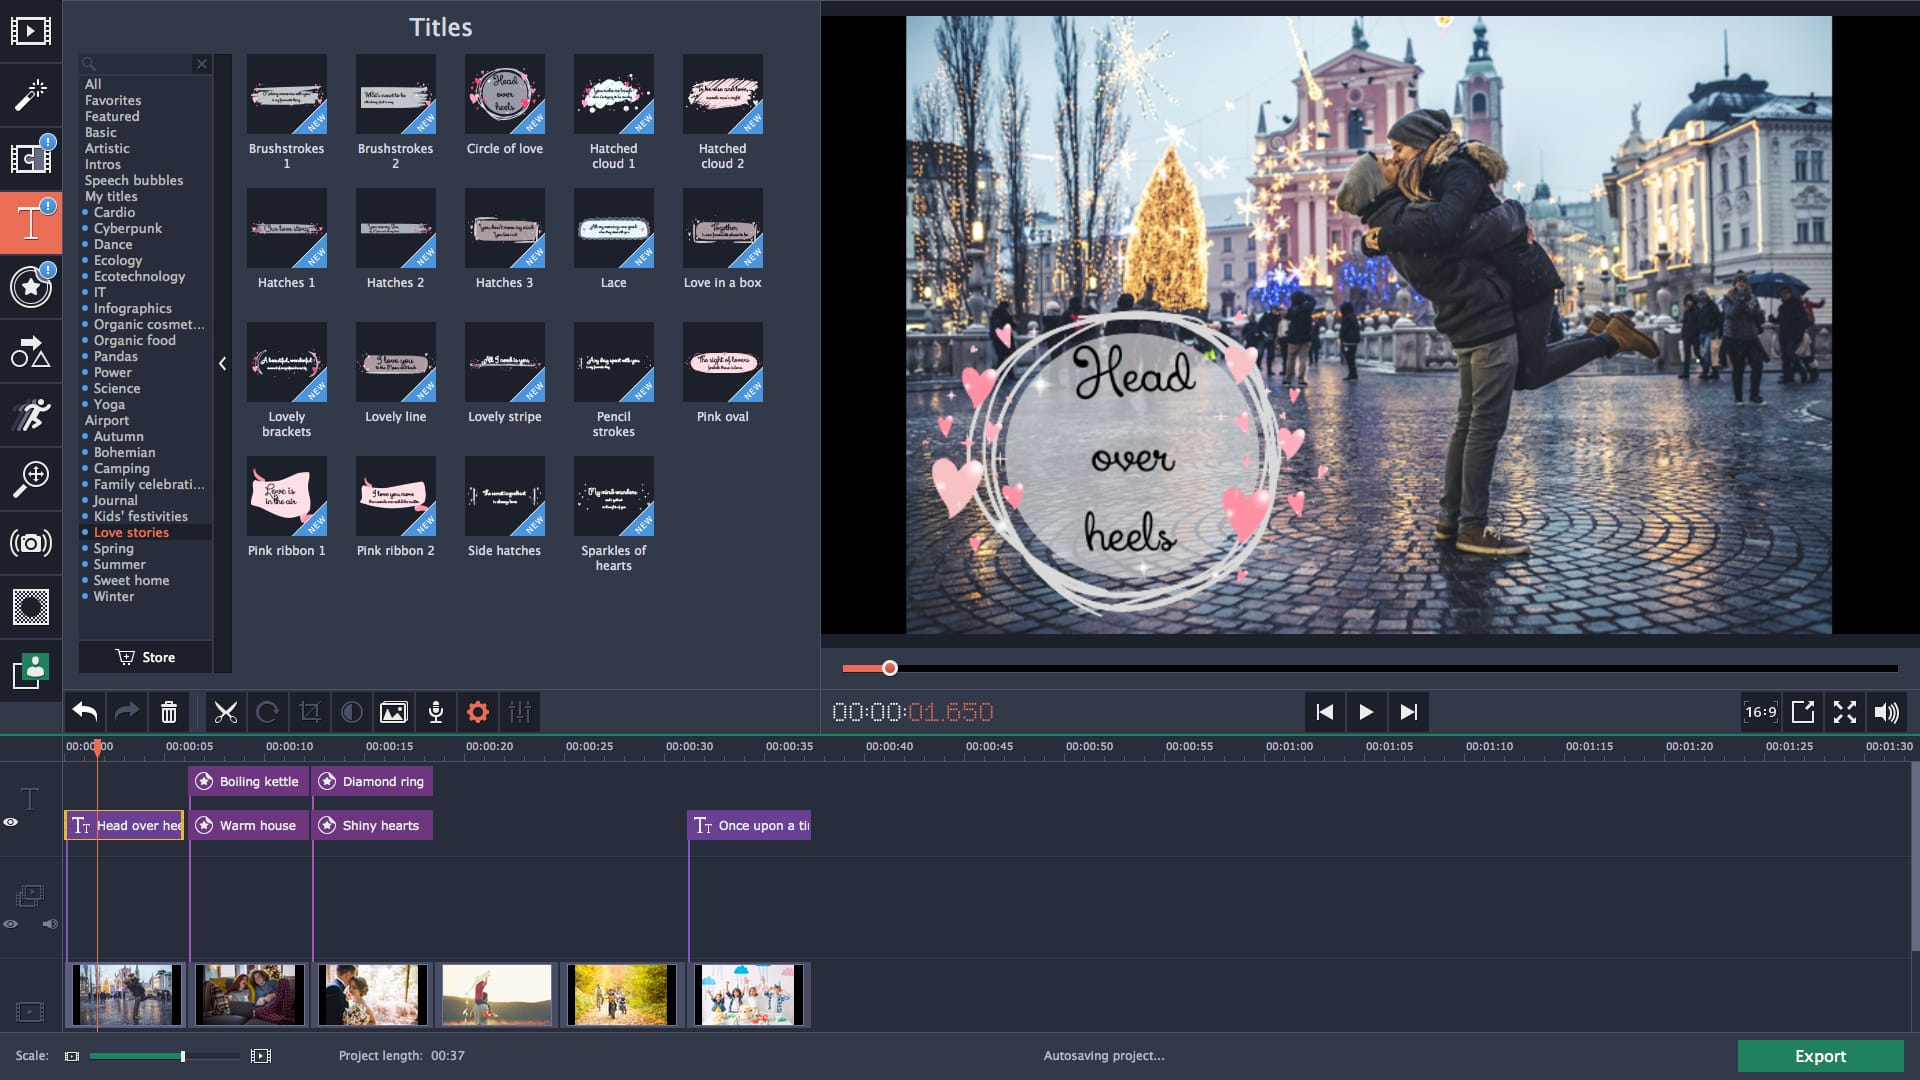Screen dimensions: 1920x1080
Task: Select the Pan and Zoom tool
Action: coord(31,478)
